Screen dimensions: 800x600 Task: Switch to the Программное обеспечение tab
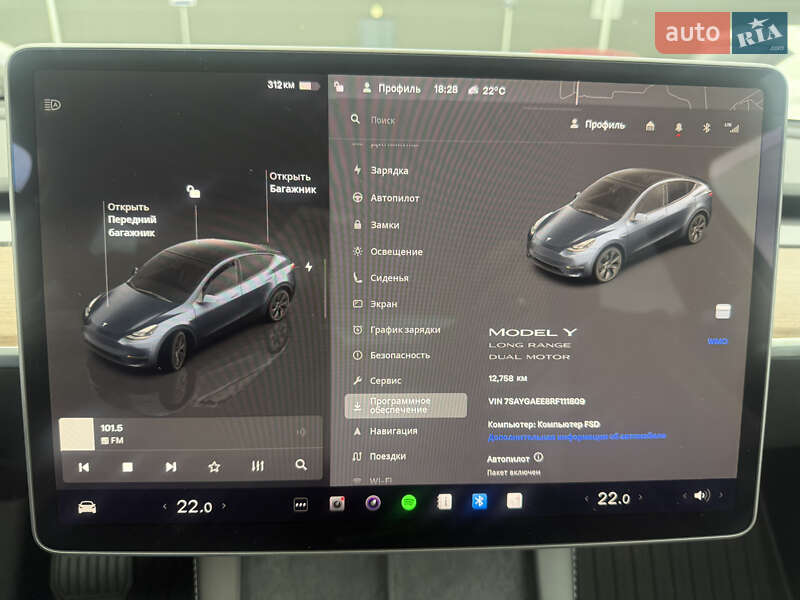pos(398,405)
